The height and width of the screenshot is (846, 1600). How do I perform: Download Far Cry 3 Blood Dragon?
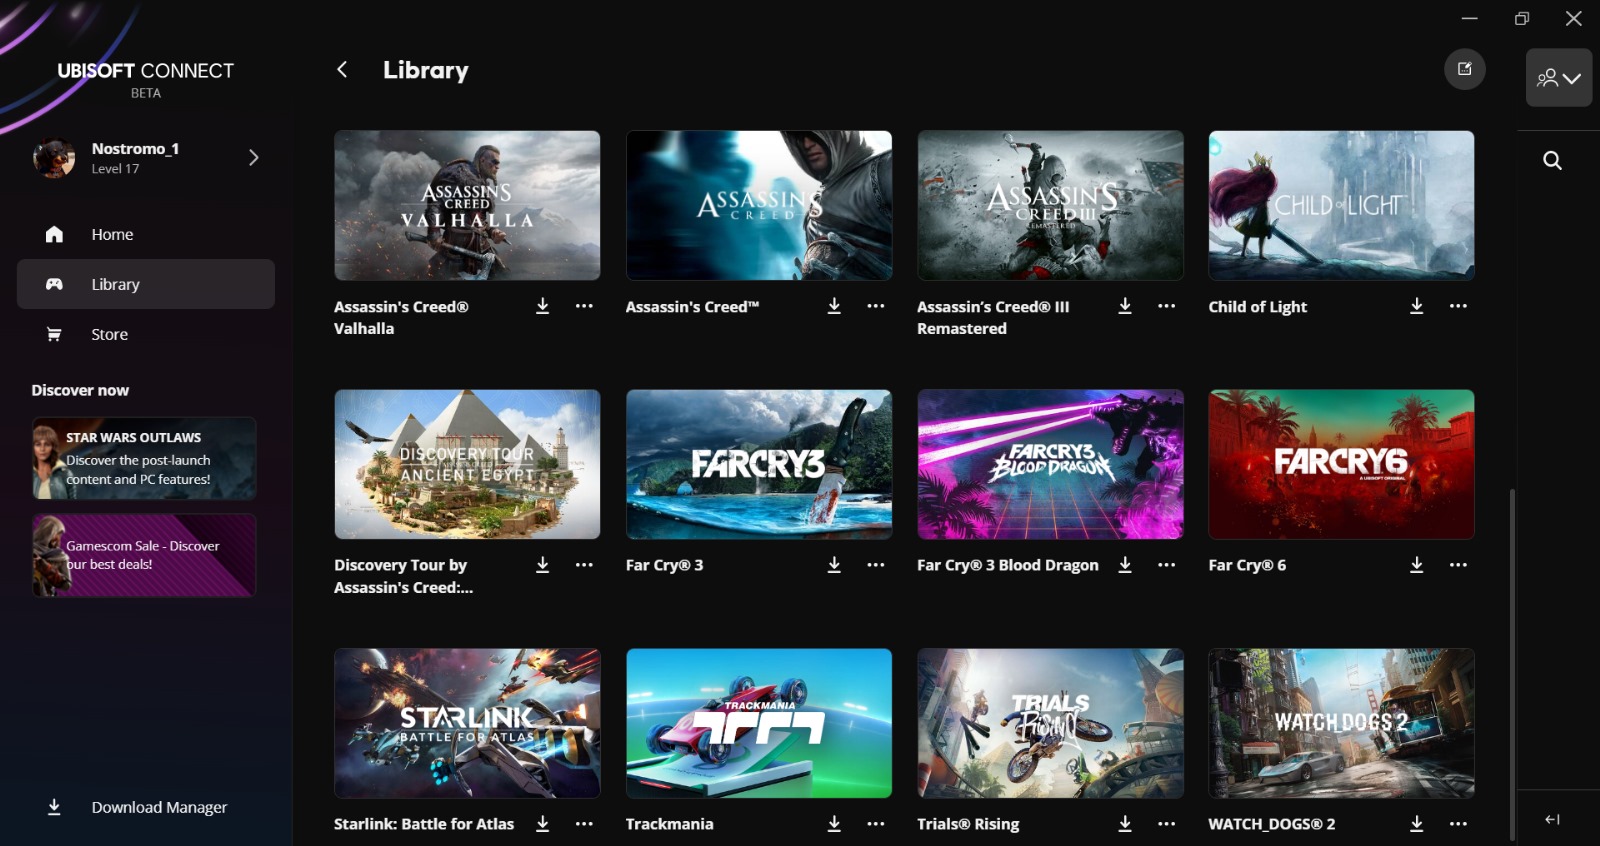point(1125,565)
